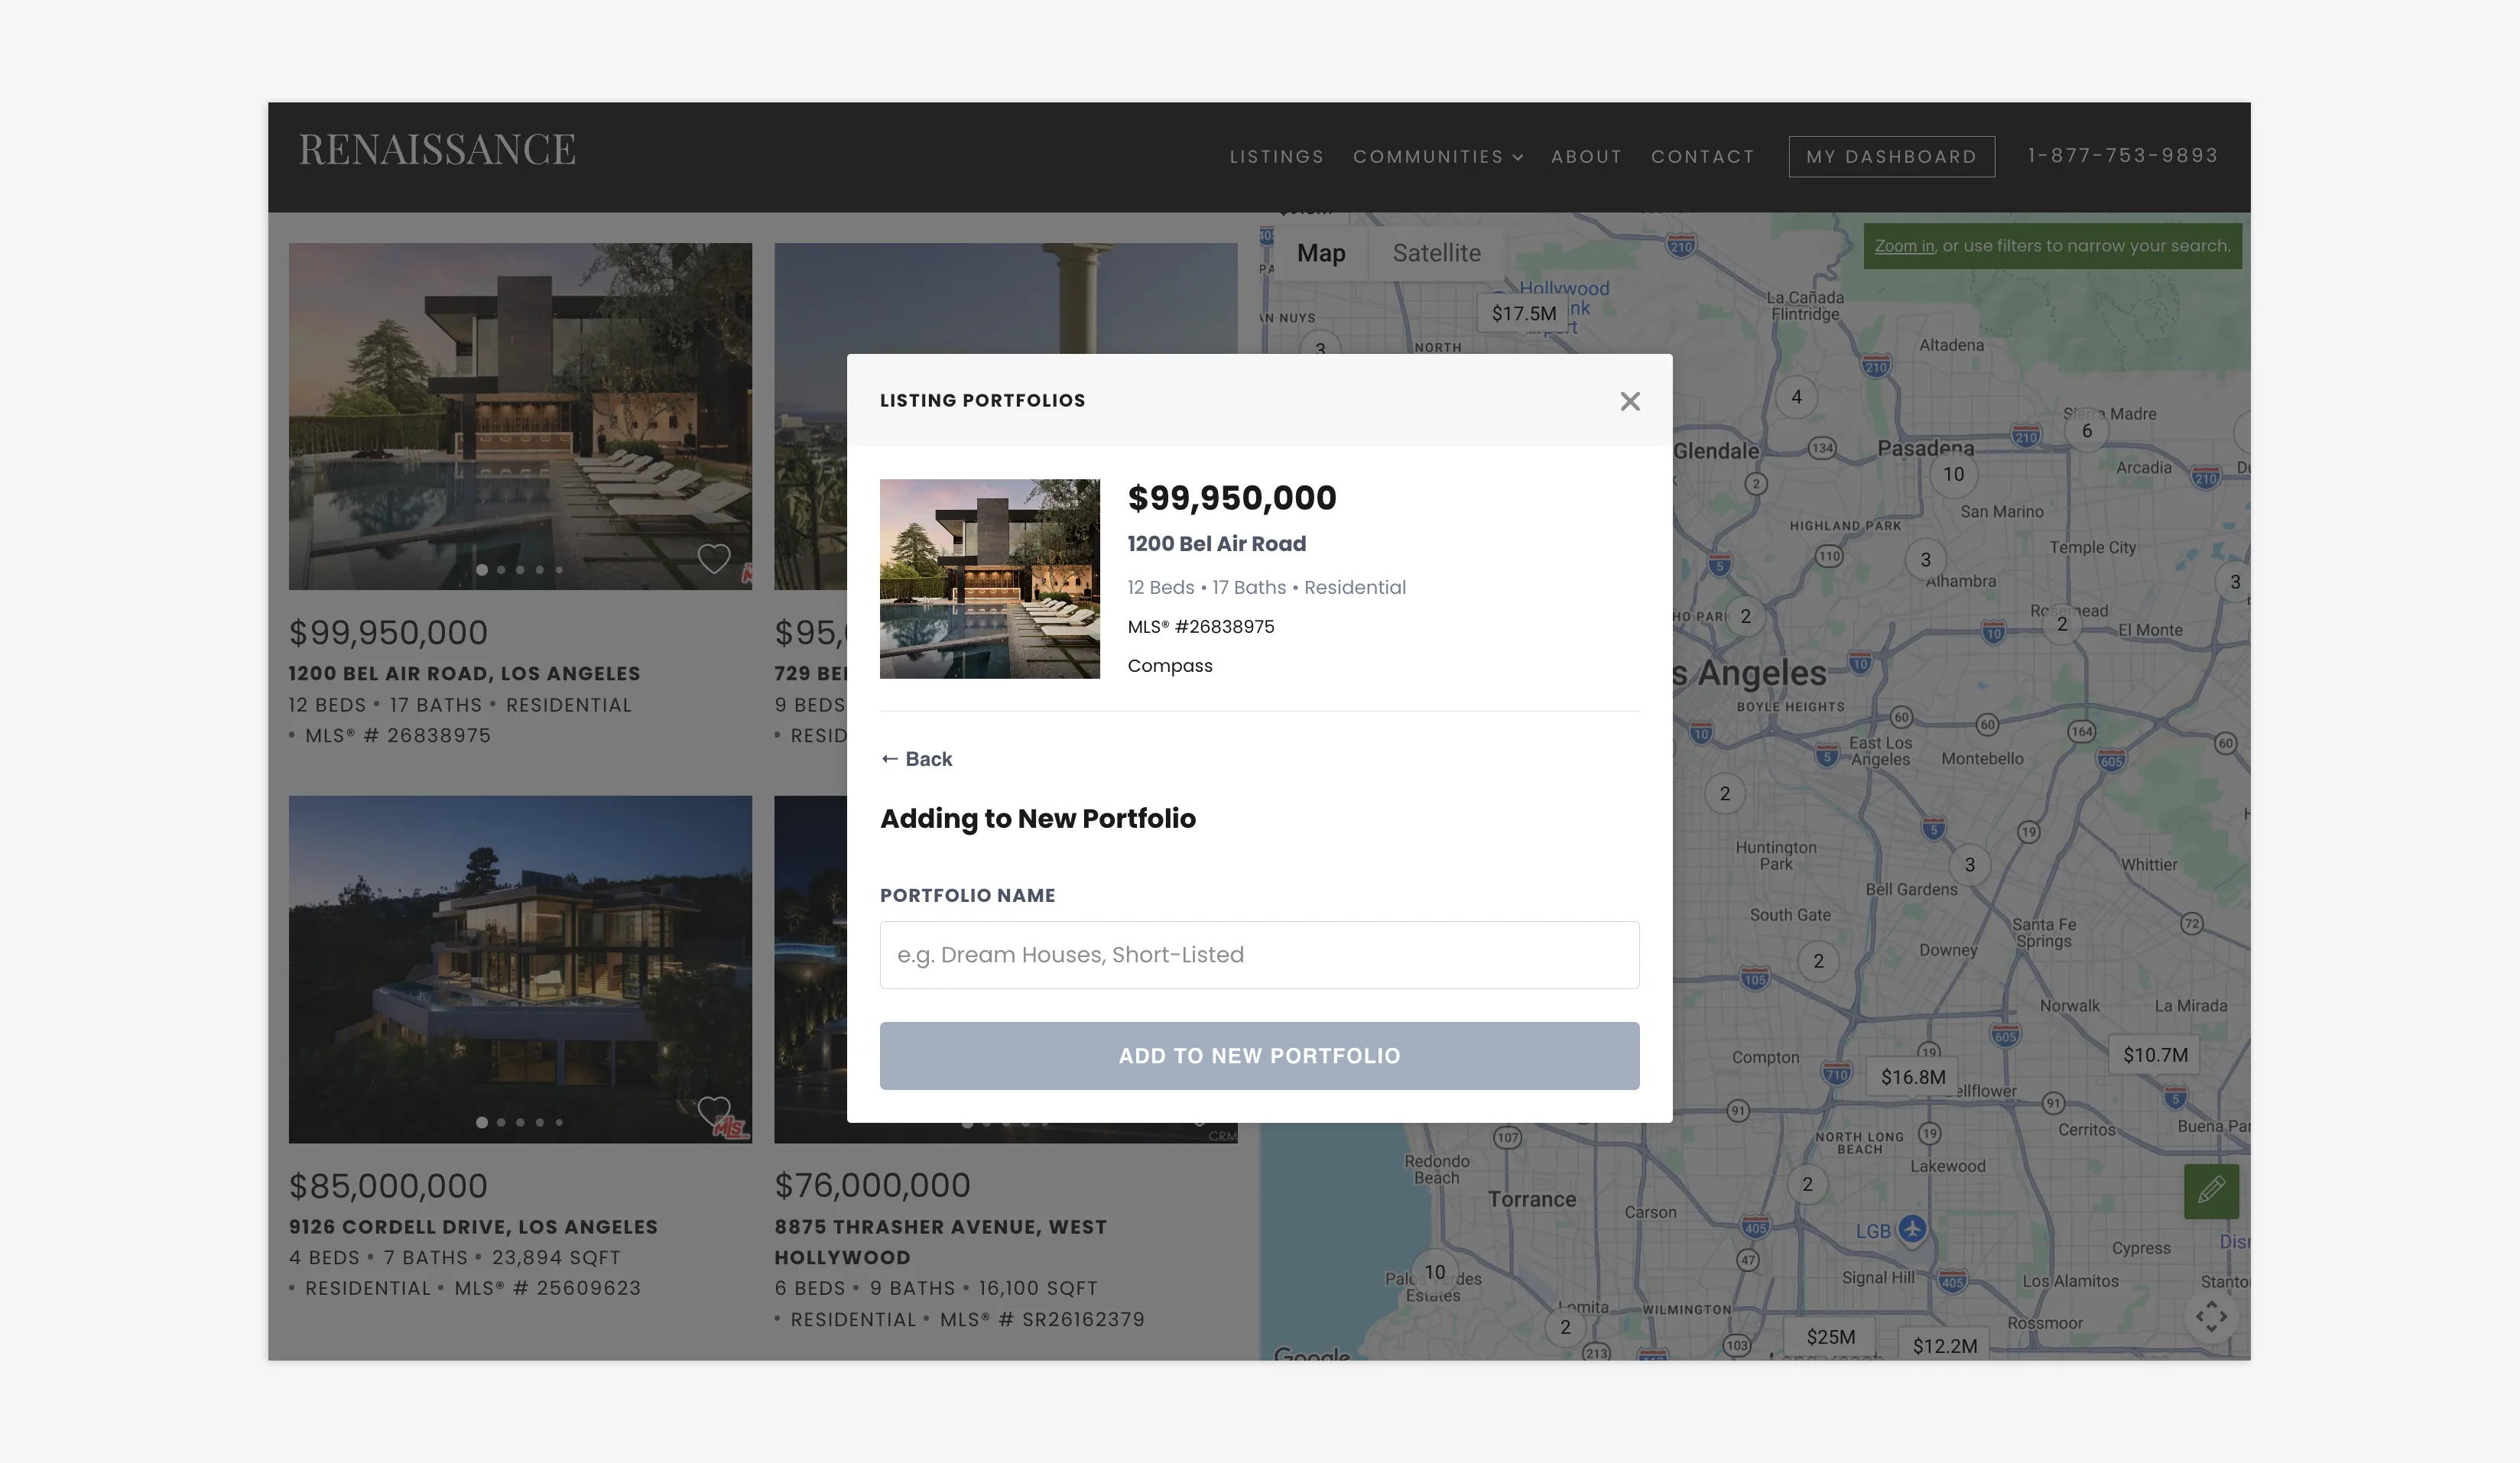Select the $25M map price marker

(x=1830, y=1337)
